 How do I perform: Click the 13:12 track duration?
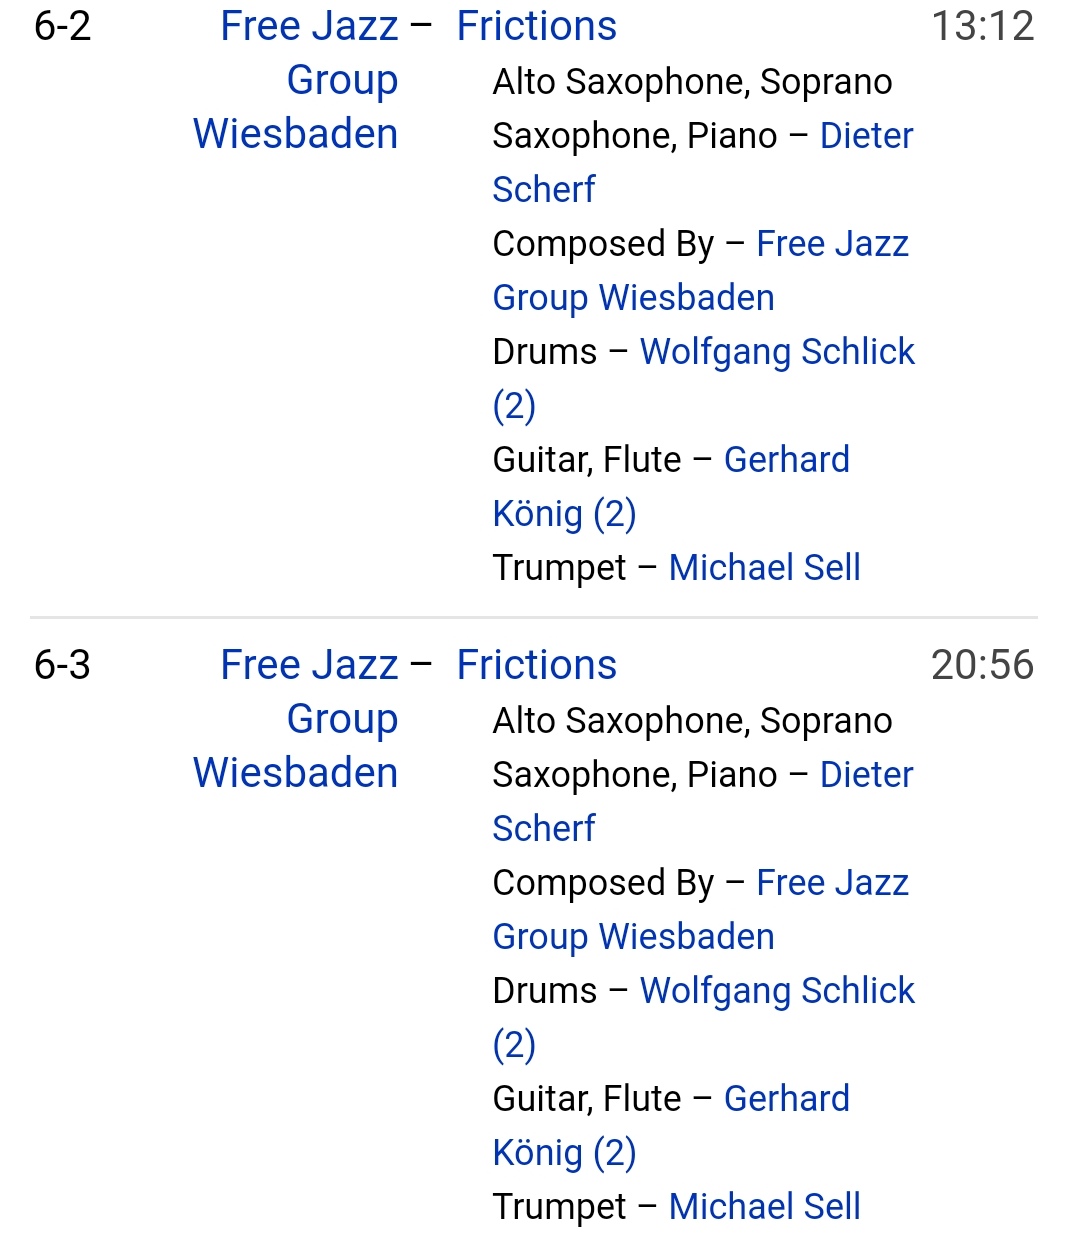(x=982, y=26)
